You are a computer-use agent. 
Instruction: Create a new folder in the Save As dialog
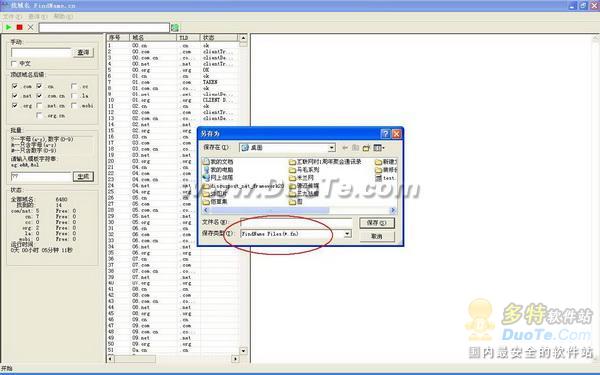point(366,148)
